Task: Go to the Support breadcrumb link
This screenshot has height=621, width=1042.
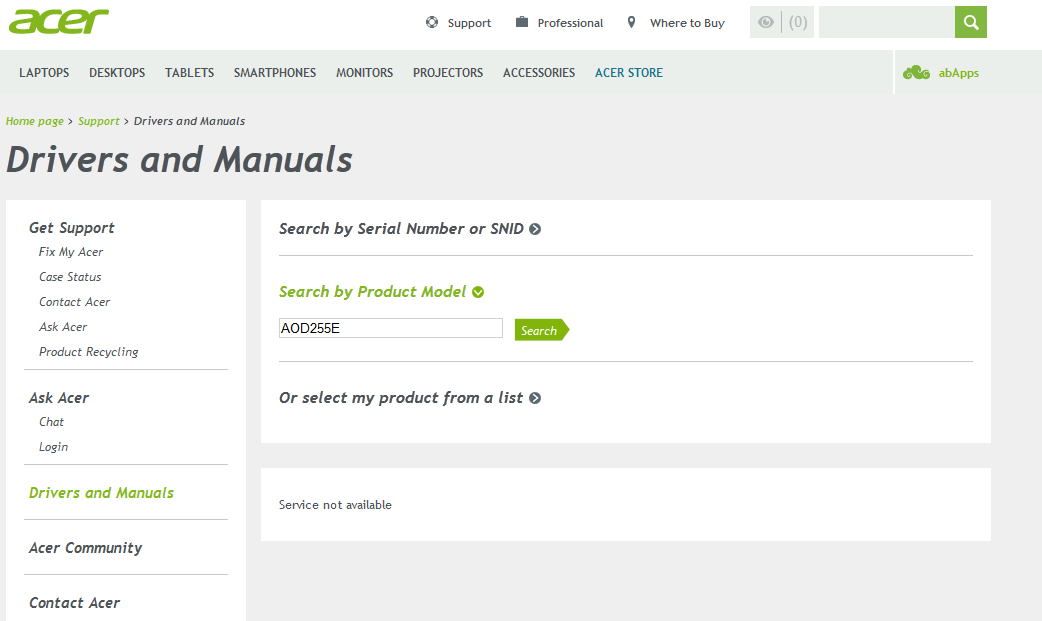Action: coord(98,121)
